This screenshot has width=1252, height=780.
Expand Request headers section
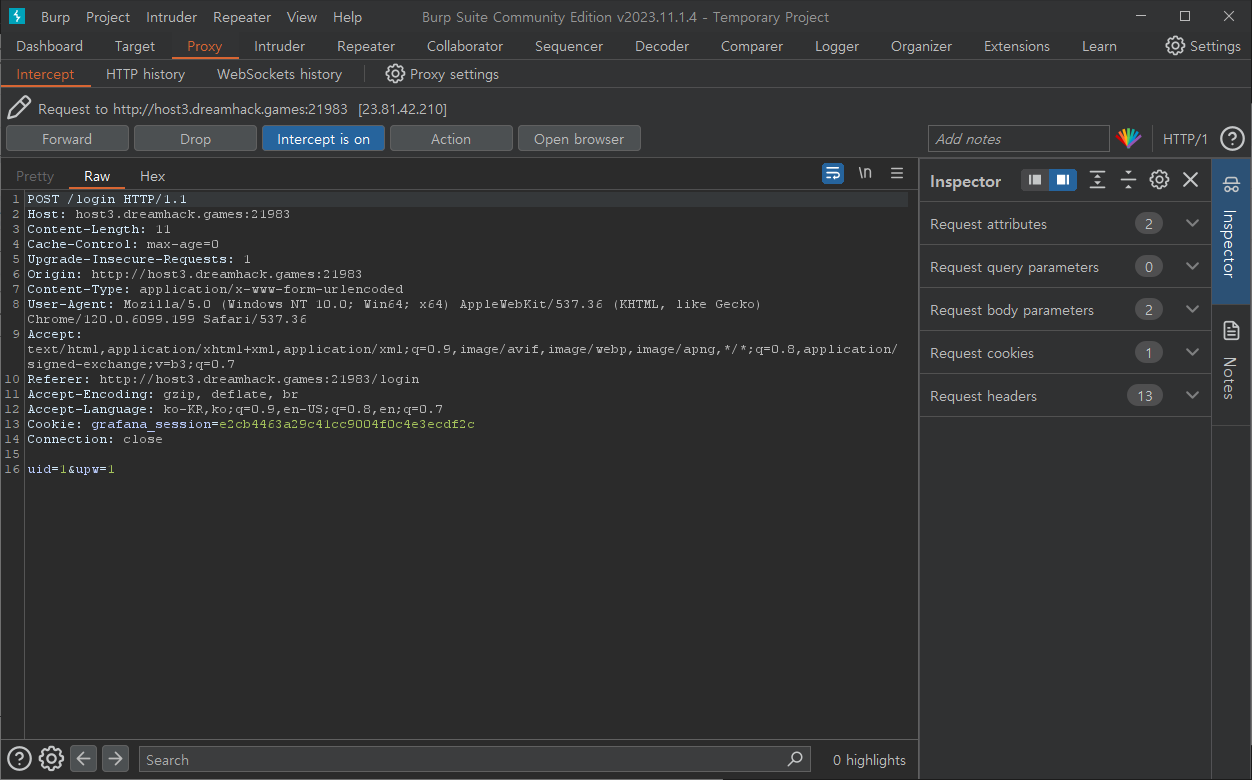(1192, 396)
